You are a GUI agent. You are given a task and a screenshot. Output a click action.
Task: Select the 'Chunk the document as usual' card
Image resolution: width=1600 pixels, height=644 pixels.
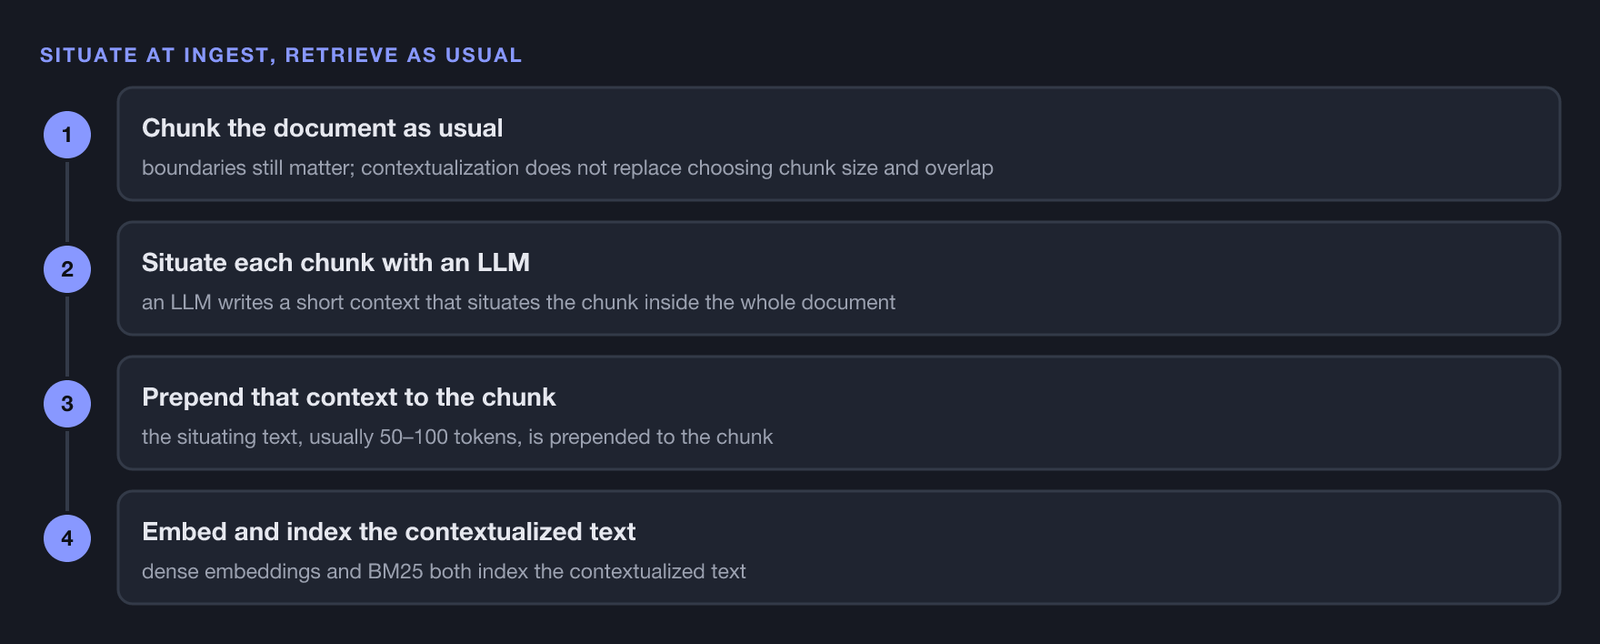tap(839, 144)
